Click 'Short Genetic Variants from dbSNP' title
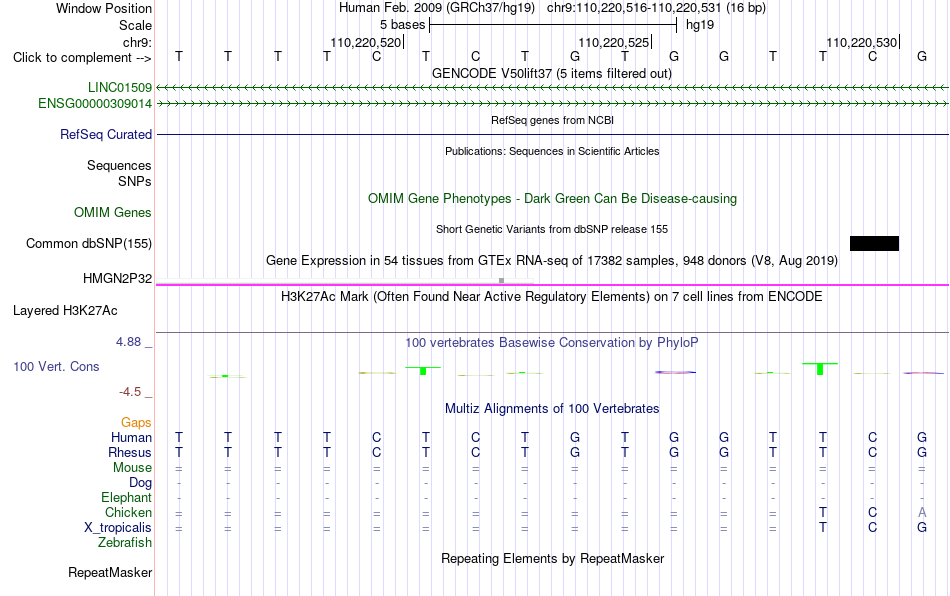The height and width of the screenshot is (596, 950). point(552,229)
